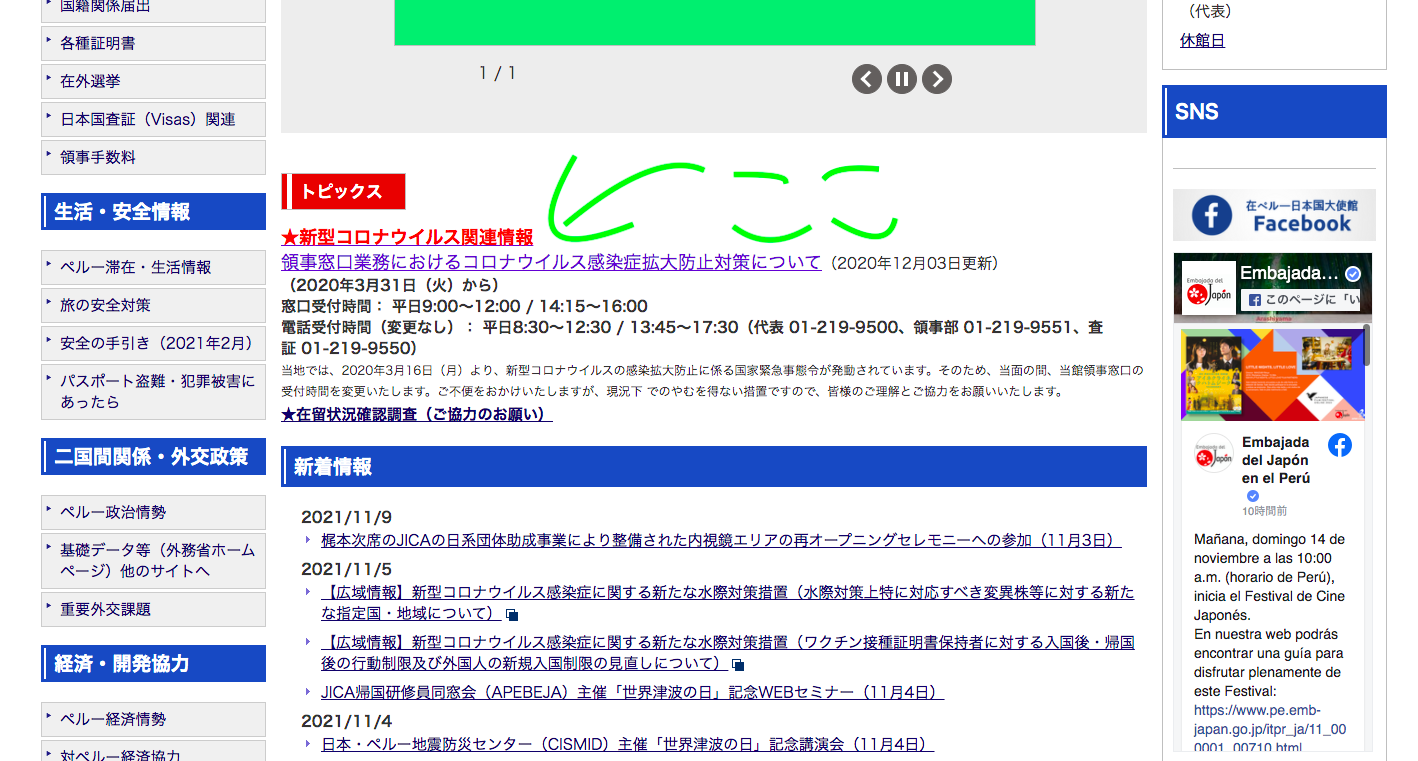Open 旅の安全対策 sidebar item
The image size is (1418, 761).
point(105,305)
